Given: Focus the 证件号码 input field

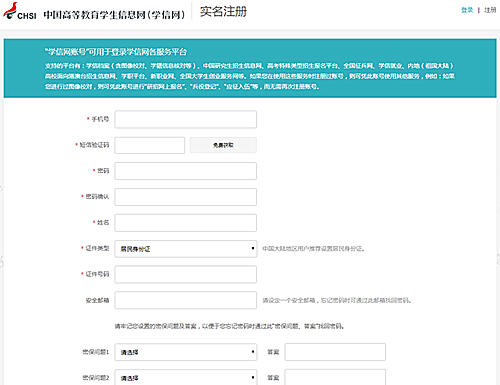Looking at the screenshot, I should click(186, 274).
